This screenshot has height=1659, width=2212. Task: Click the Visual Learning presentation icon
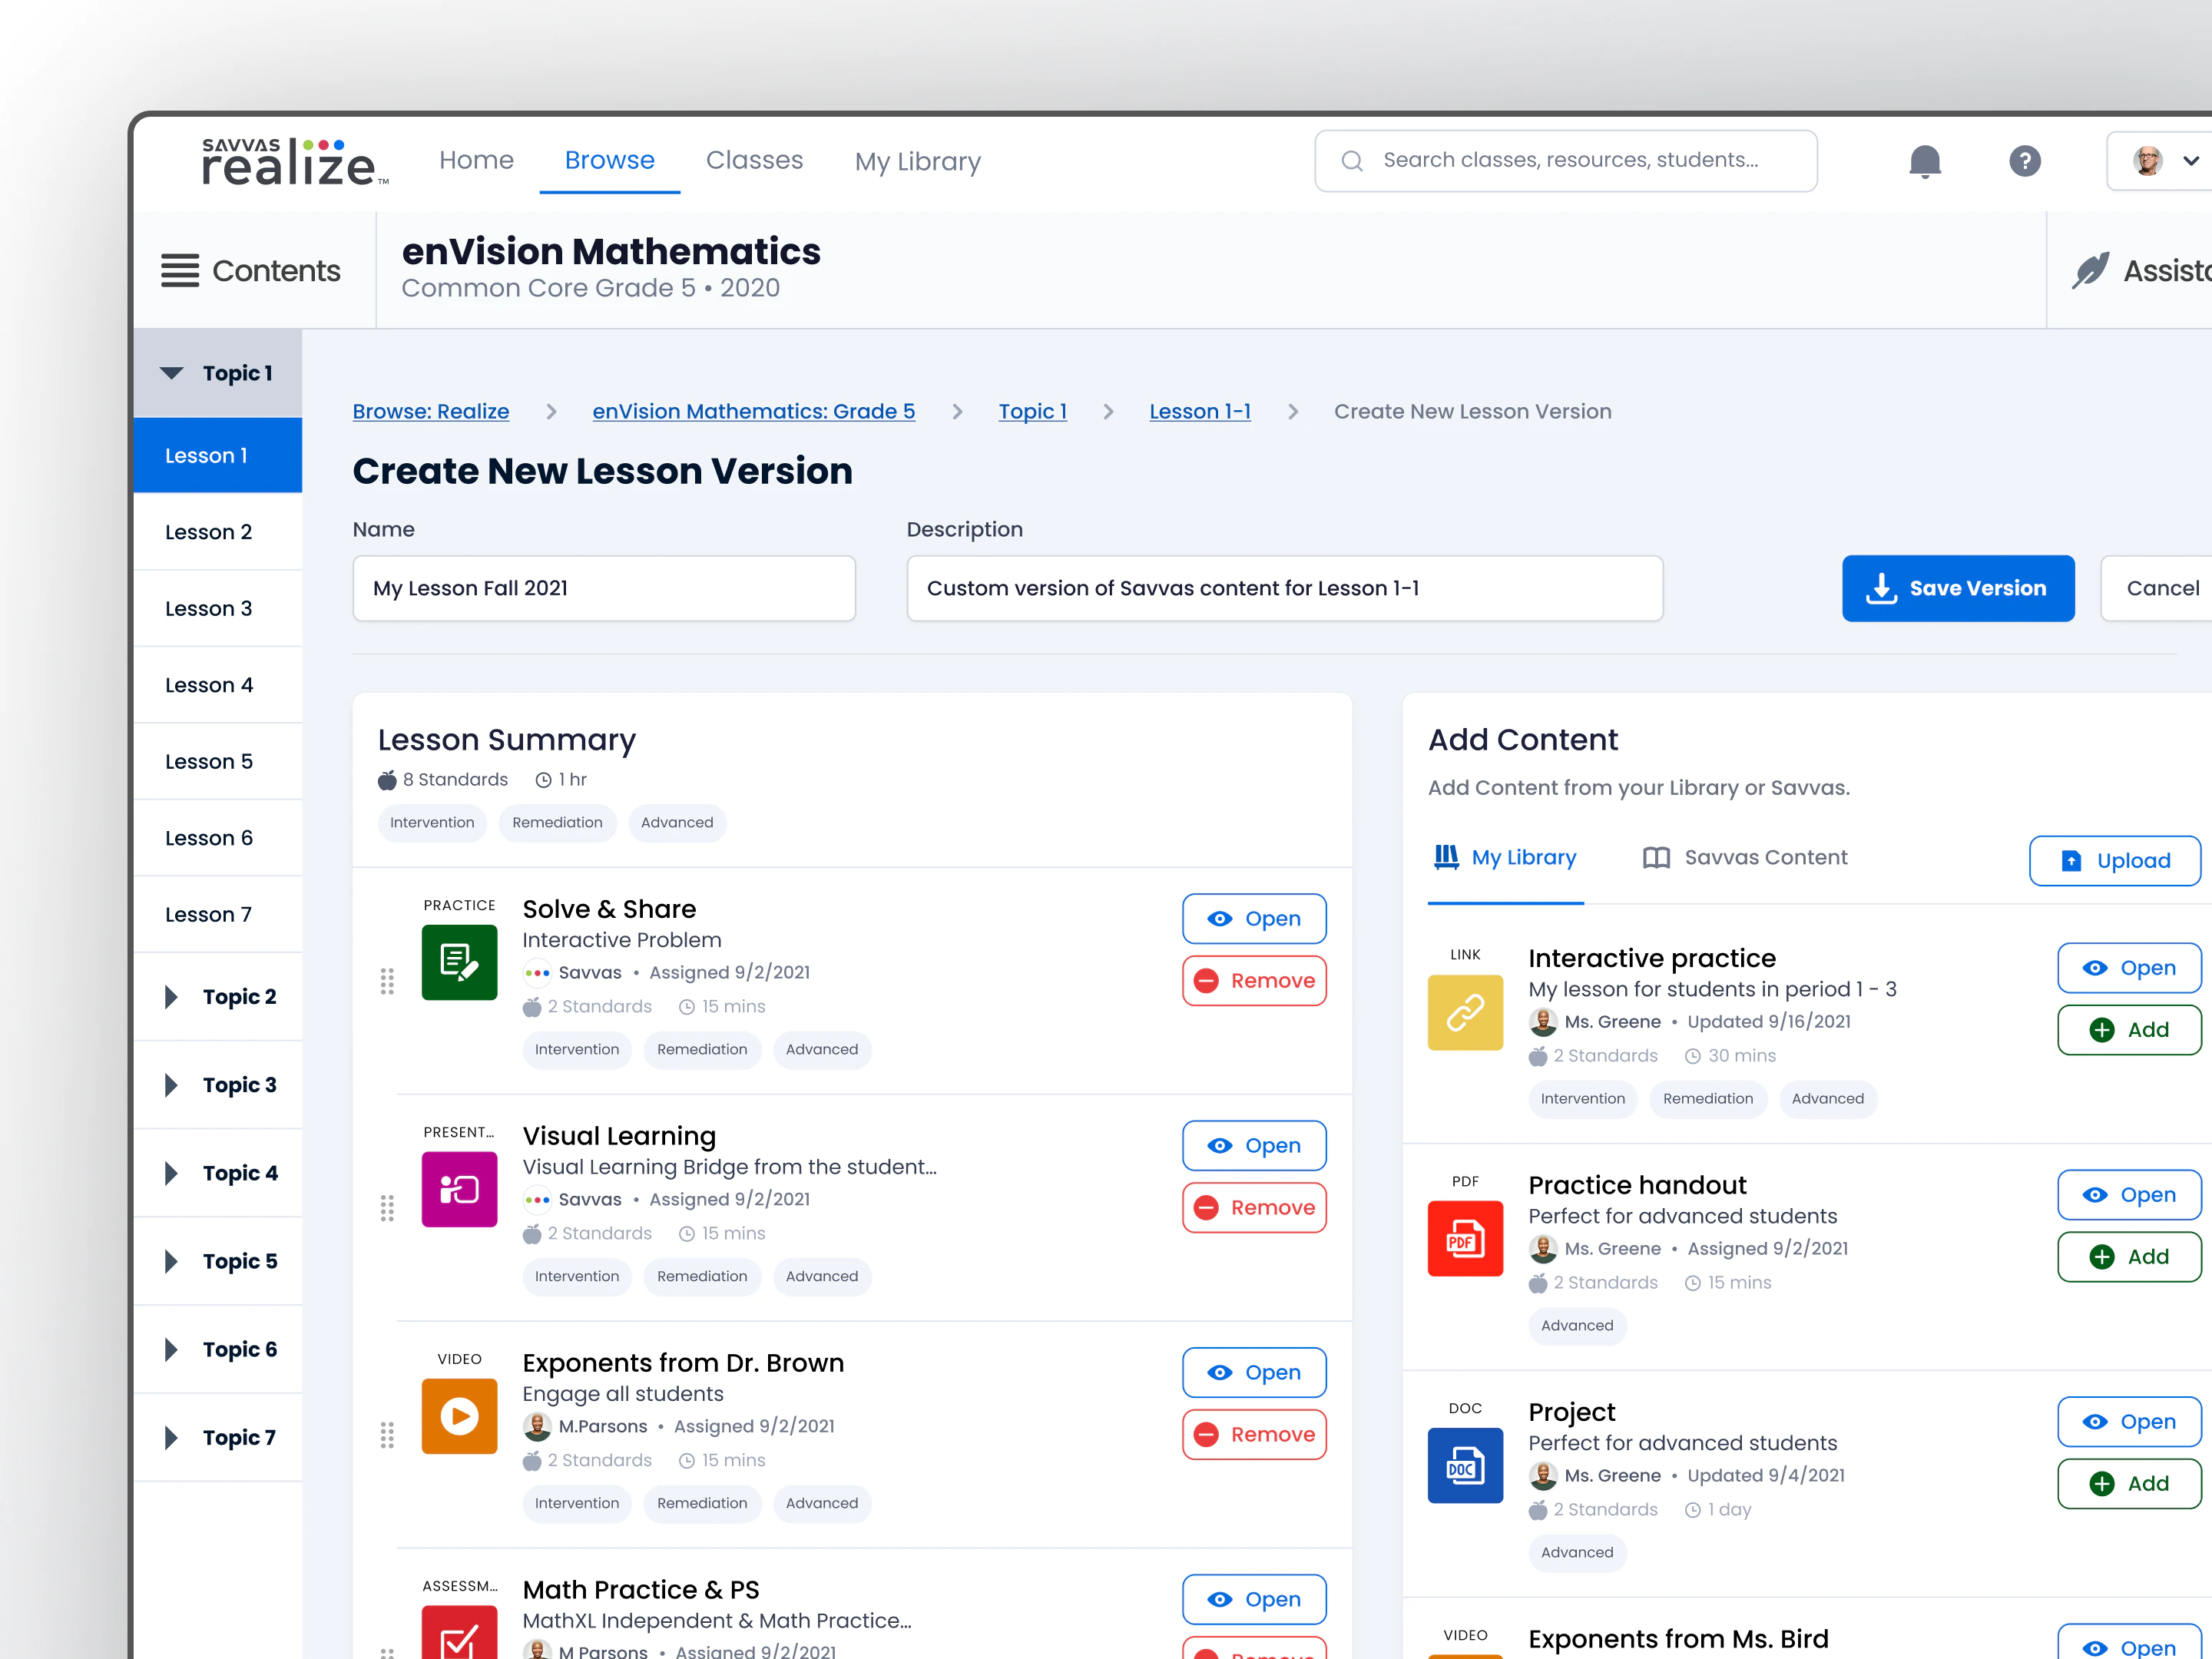tap(459, 1189)
